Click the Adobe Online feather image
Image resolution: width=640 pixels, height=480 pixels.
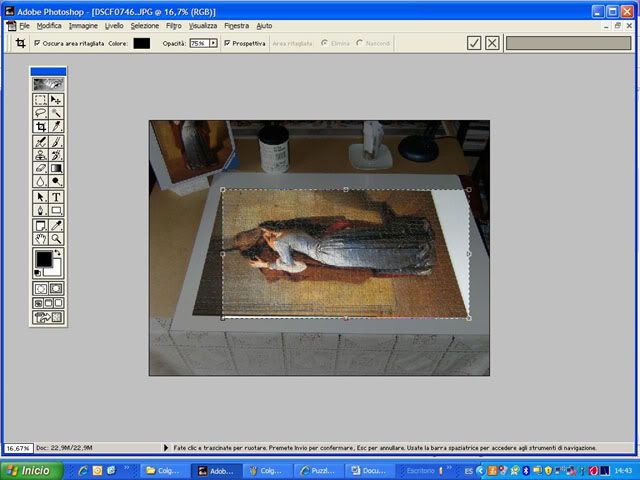pos(48,84)
